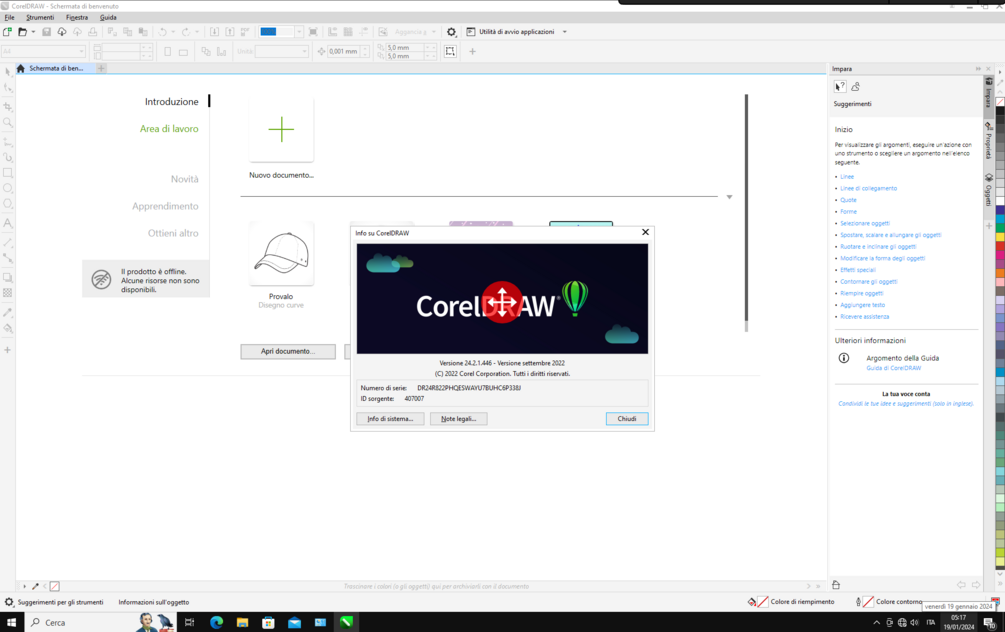1005x632 pixels.
Task: Open the Guida menu
Action: pyautogui.click(x=108, y=17)
